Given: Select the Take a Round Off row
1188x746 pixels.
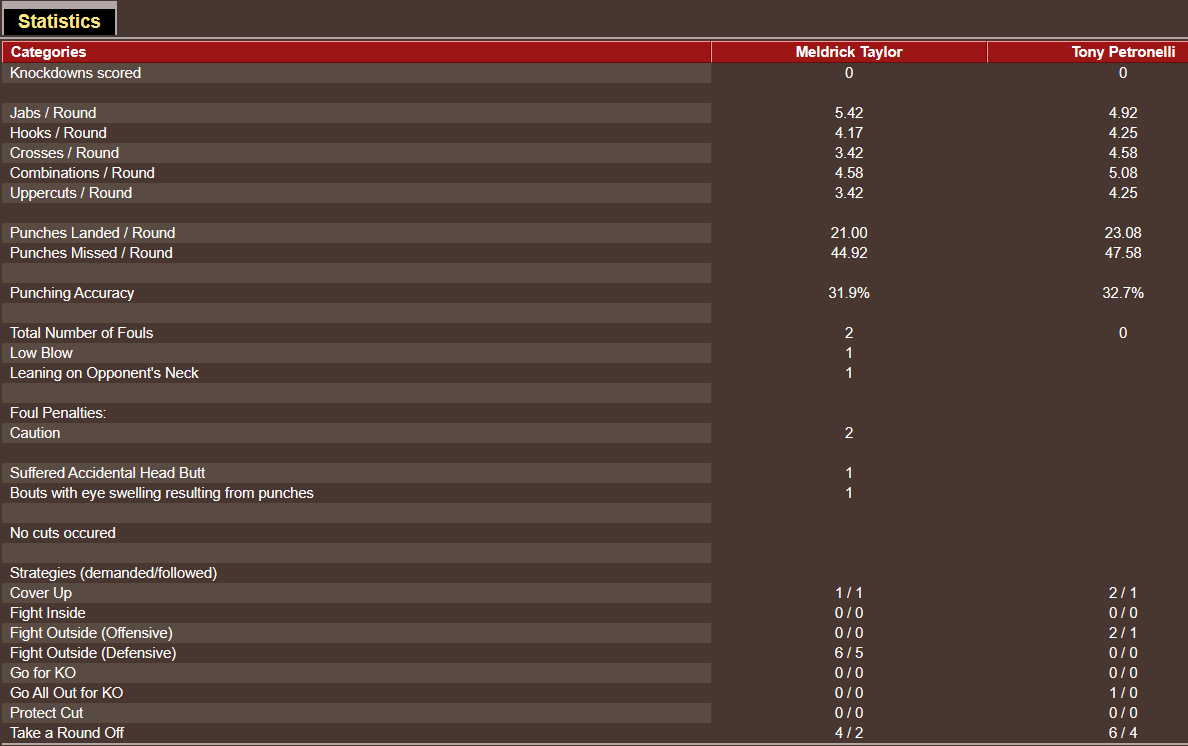Looking at the screenshot, I should (x=67, y=732).
